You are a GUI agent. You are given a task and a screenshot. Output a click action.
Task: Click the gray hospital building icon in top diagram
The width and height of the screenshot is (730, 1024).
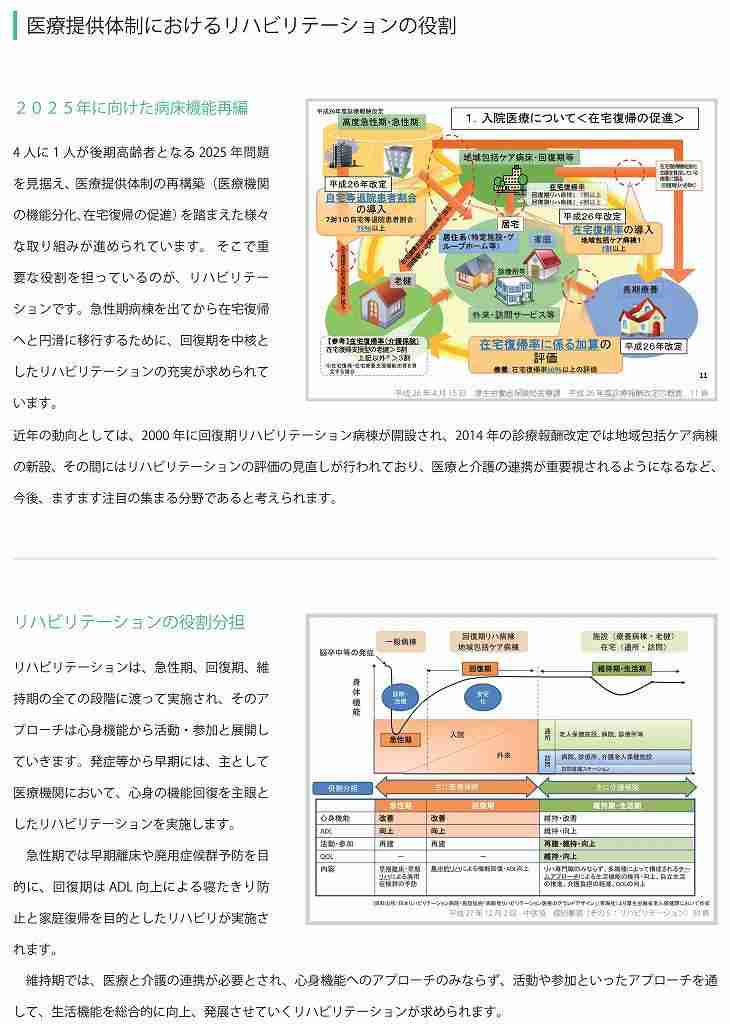click(x=345, y=155)
